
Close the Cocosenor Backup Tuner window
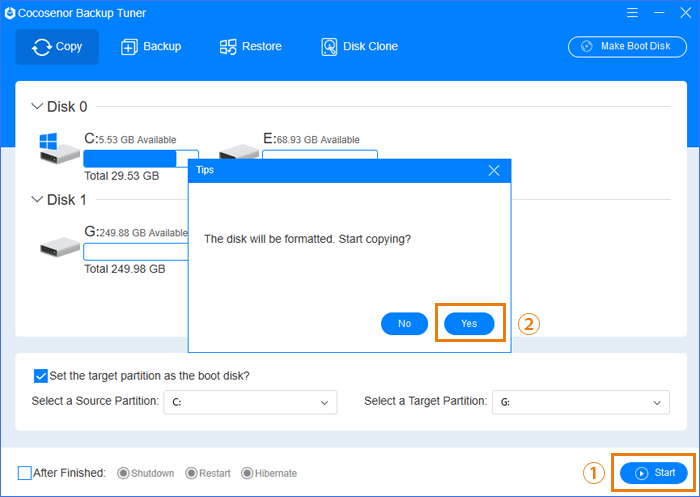pos(686,13)
